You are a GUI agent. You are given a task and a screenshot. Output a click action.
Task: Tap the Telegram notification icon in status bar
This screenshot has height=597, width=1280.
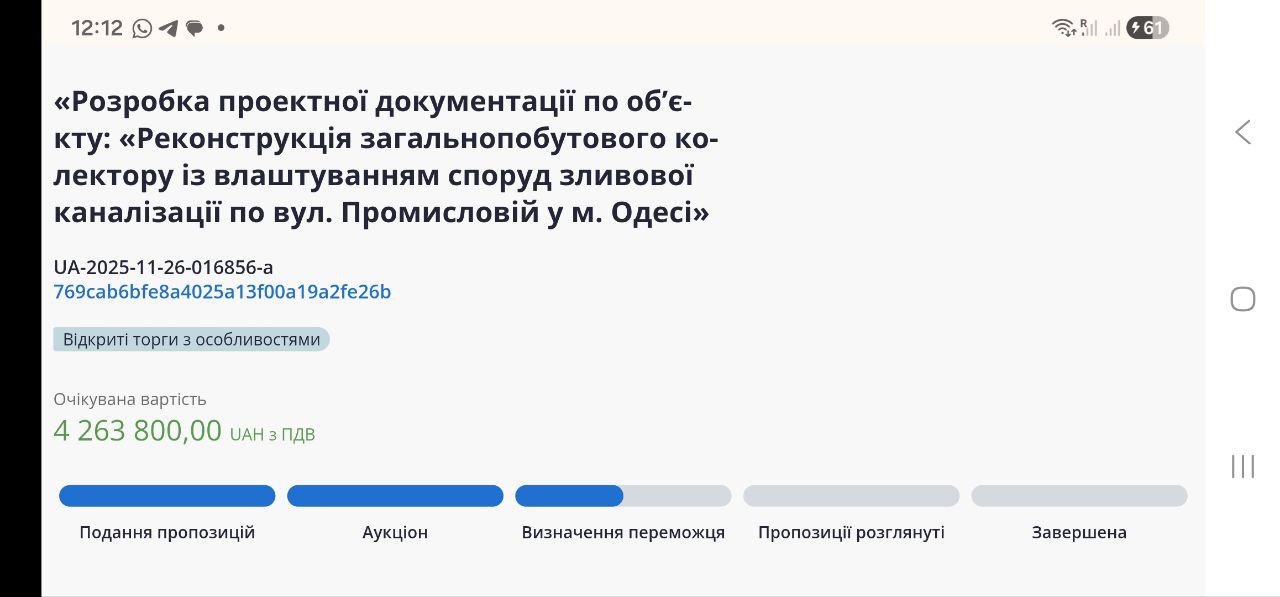pyautogui.click(x=168, y=28)
